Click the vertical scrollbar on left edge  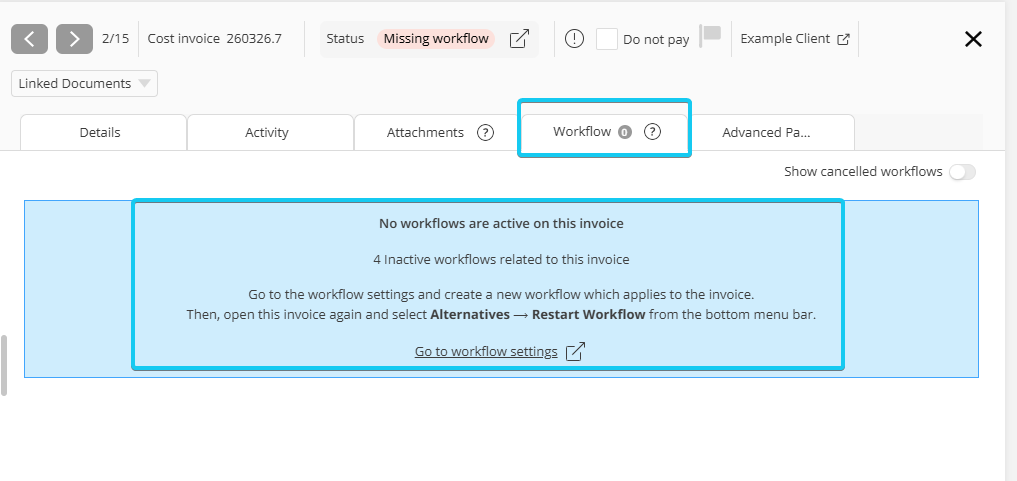(4, 366)
